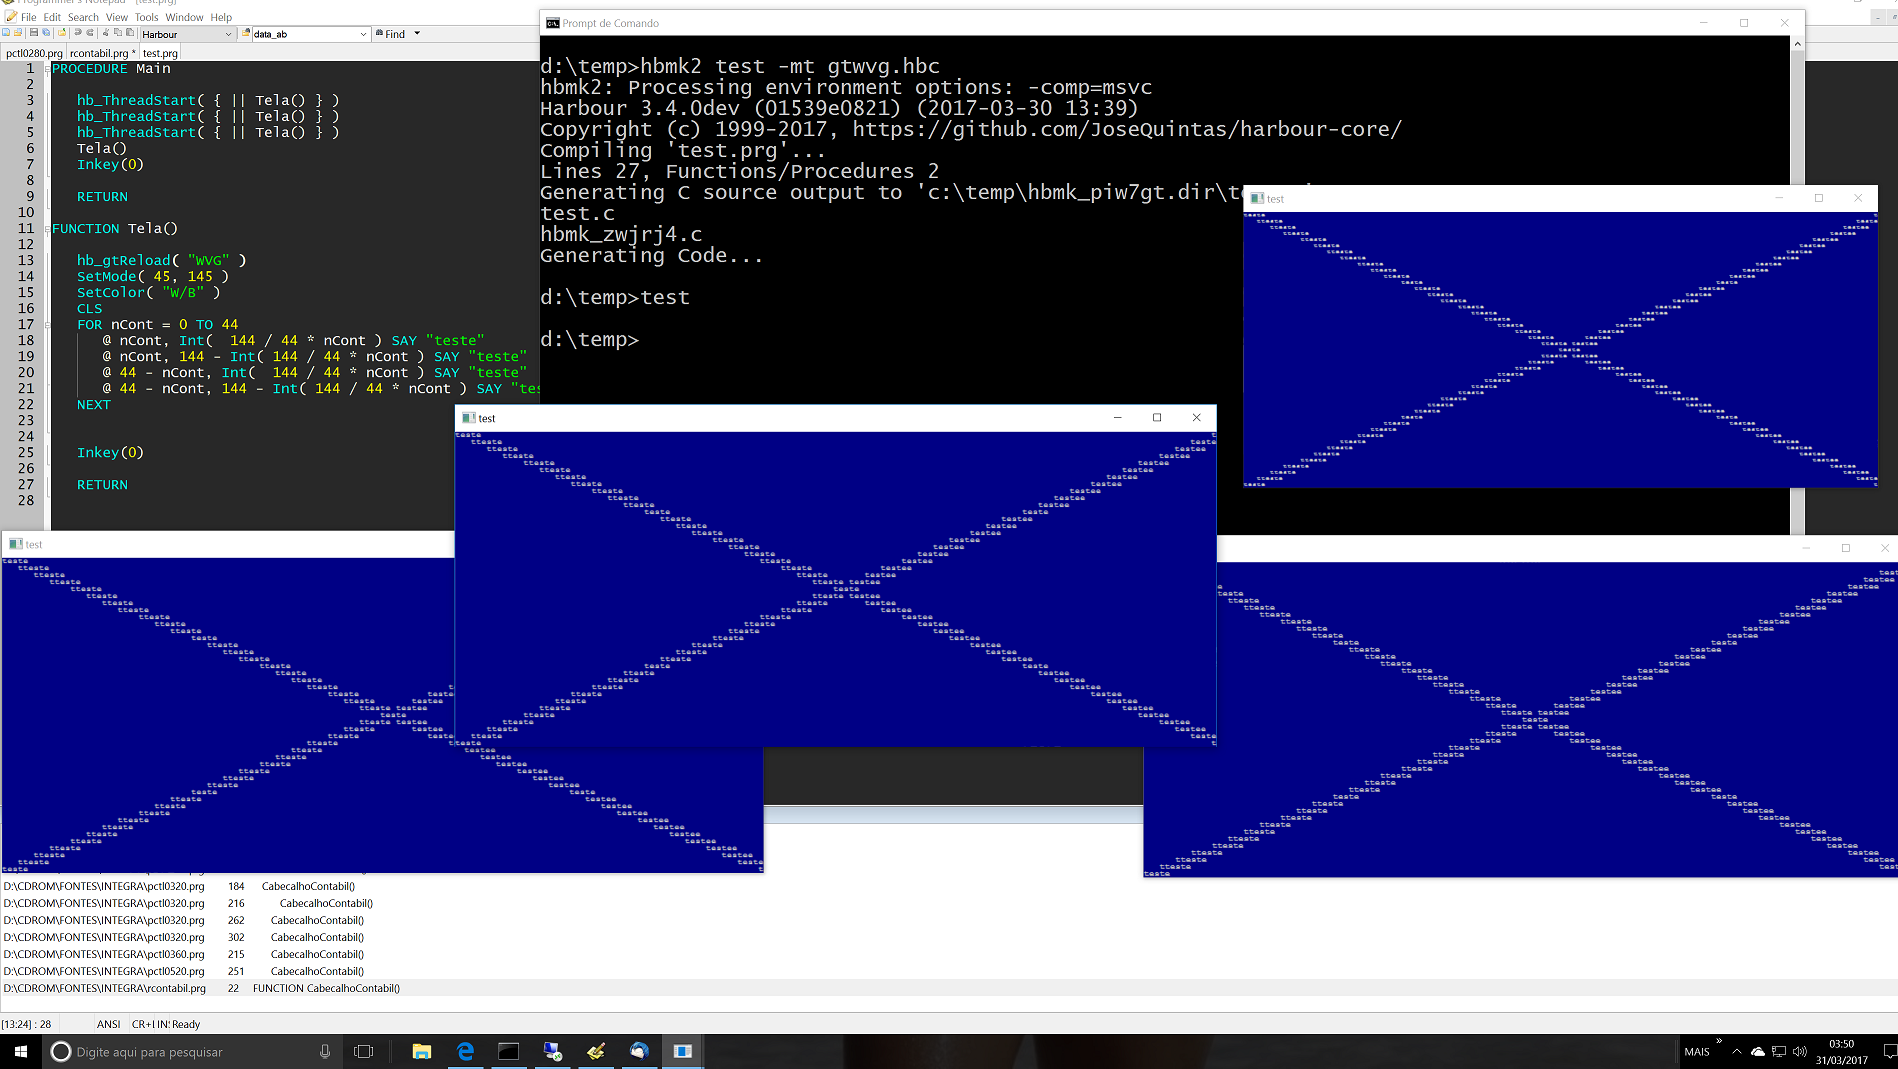This screenshot has width=1898, height=1069.
Task: Expand the taskbar toolbar overflow chevron
Action: [1720, 1041]
